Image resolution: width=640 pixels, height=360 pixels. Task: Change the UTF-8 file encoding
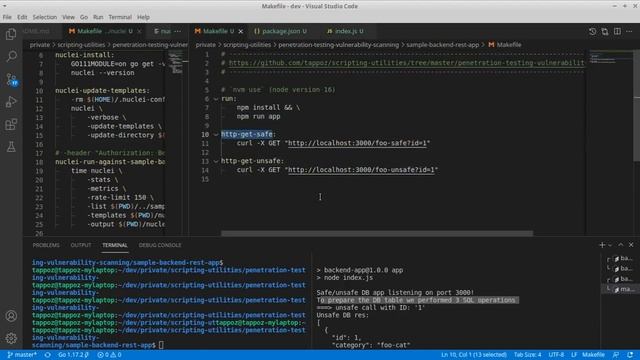pyautogui.click(x=556, y=355)
